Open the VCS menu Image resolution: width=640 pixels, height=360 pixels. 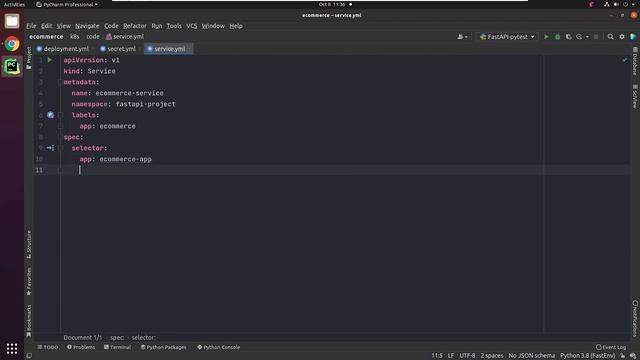tap(191, 26)
